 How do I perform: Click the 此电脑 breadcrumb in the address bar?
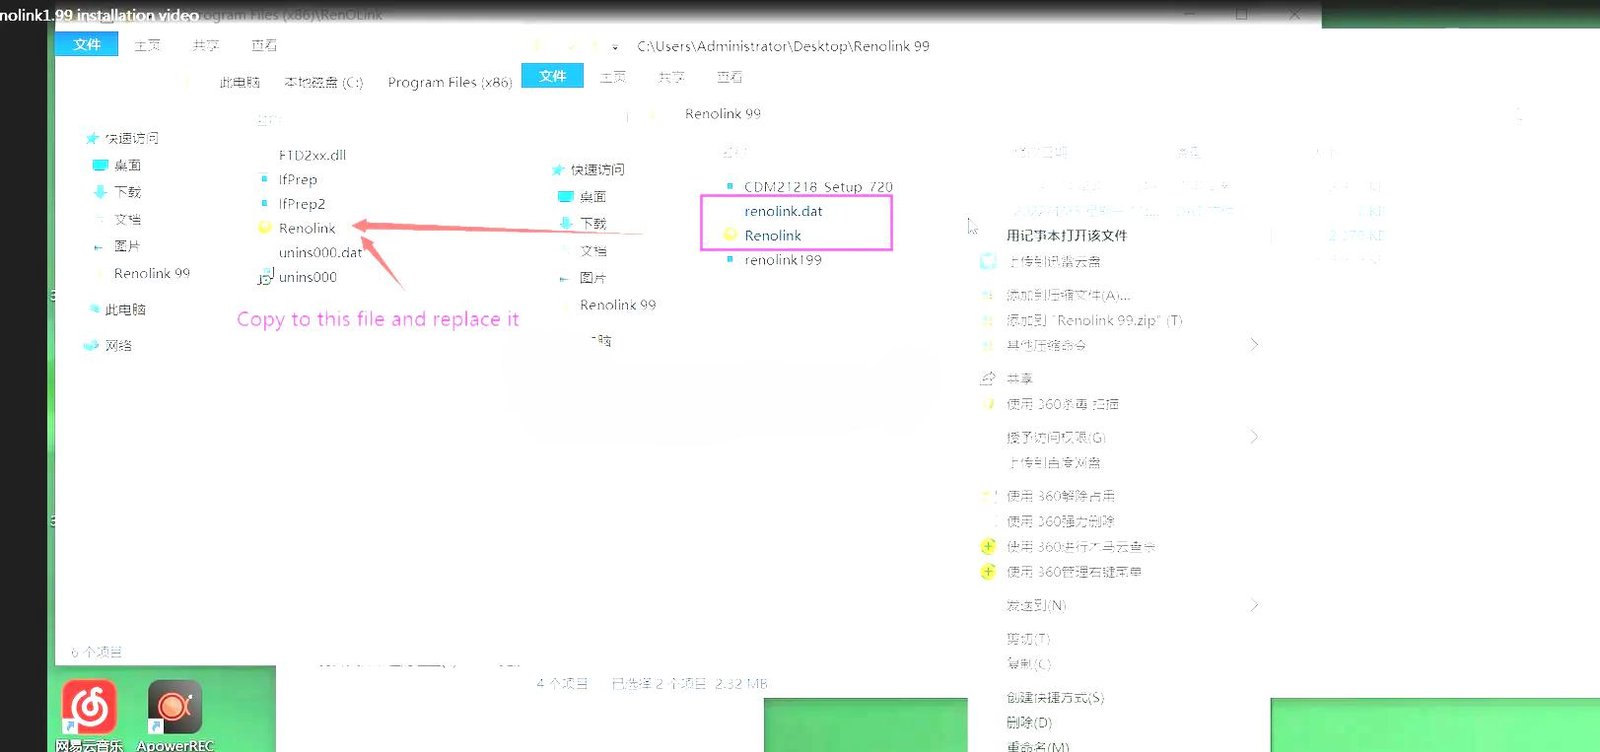[240, 83]
